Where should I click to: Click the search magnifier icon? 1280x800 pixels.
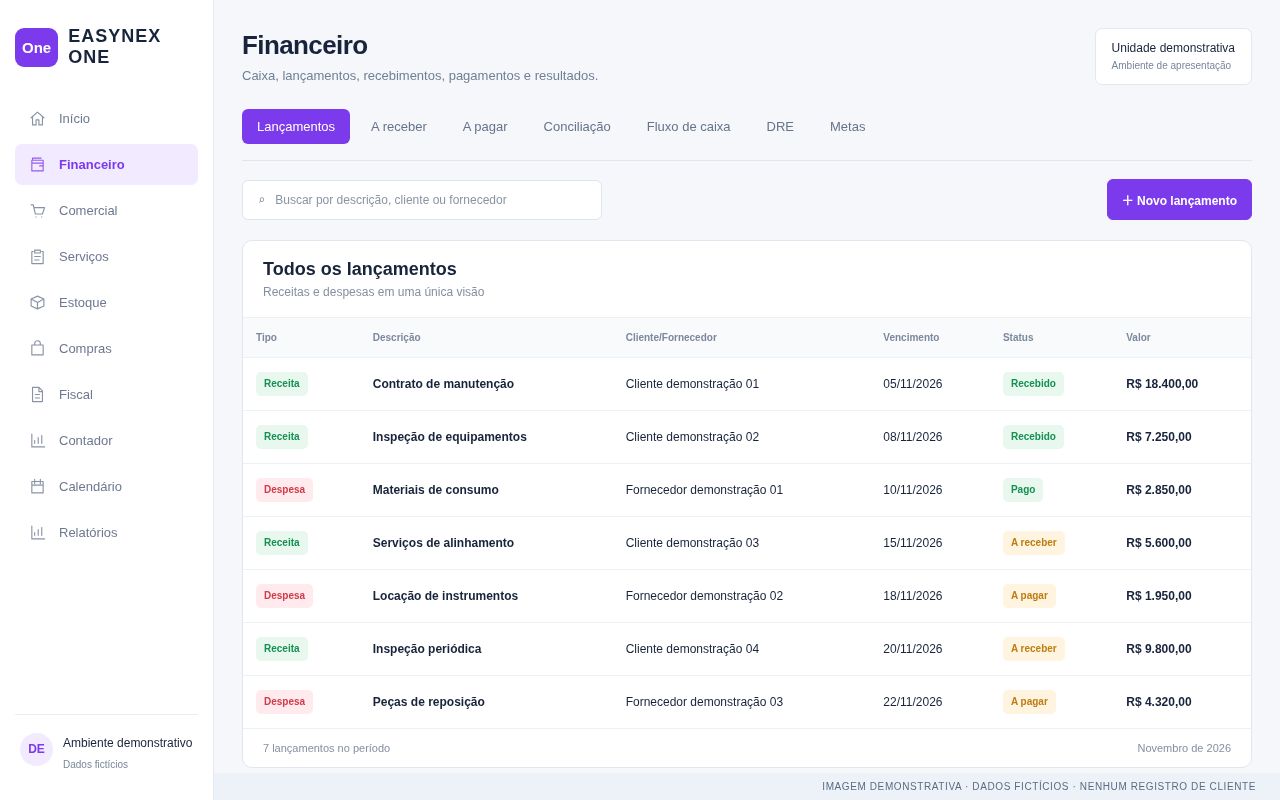pyautogui.click(x=262, y=200)
